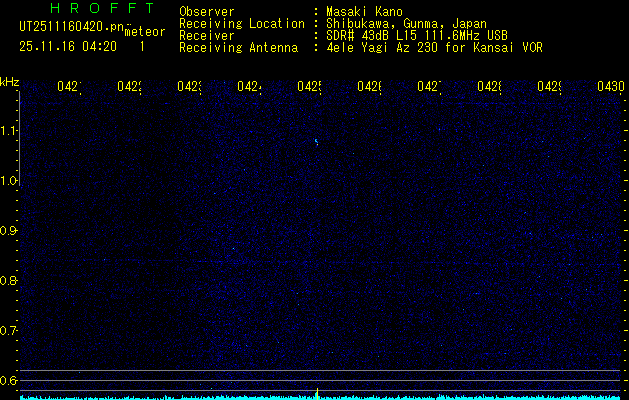Click the 'Observer' label
The width and height of the screenshot is (629, 400).
pyautogui.click(x=207, y=12)
